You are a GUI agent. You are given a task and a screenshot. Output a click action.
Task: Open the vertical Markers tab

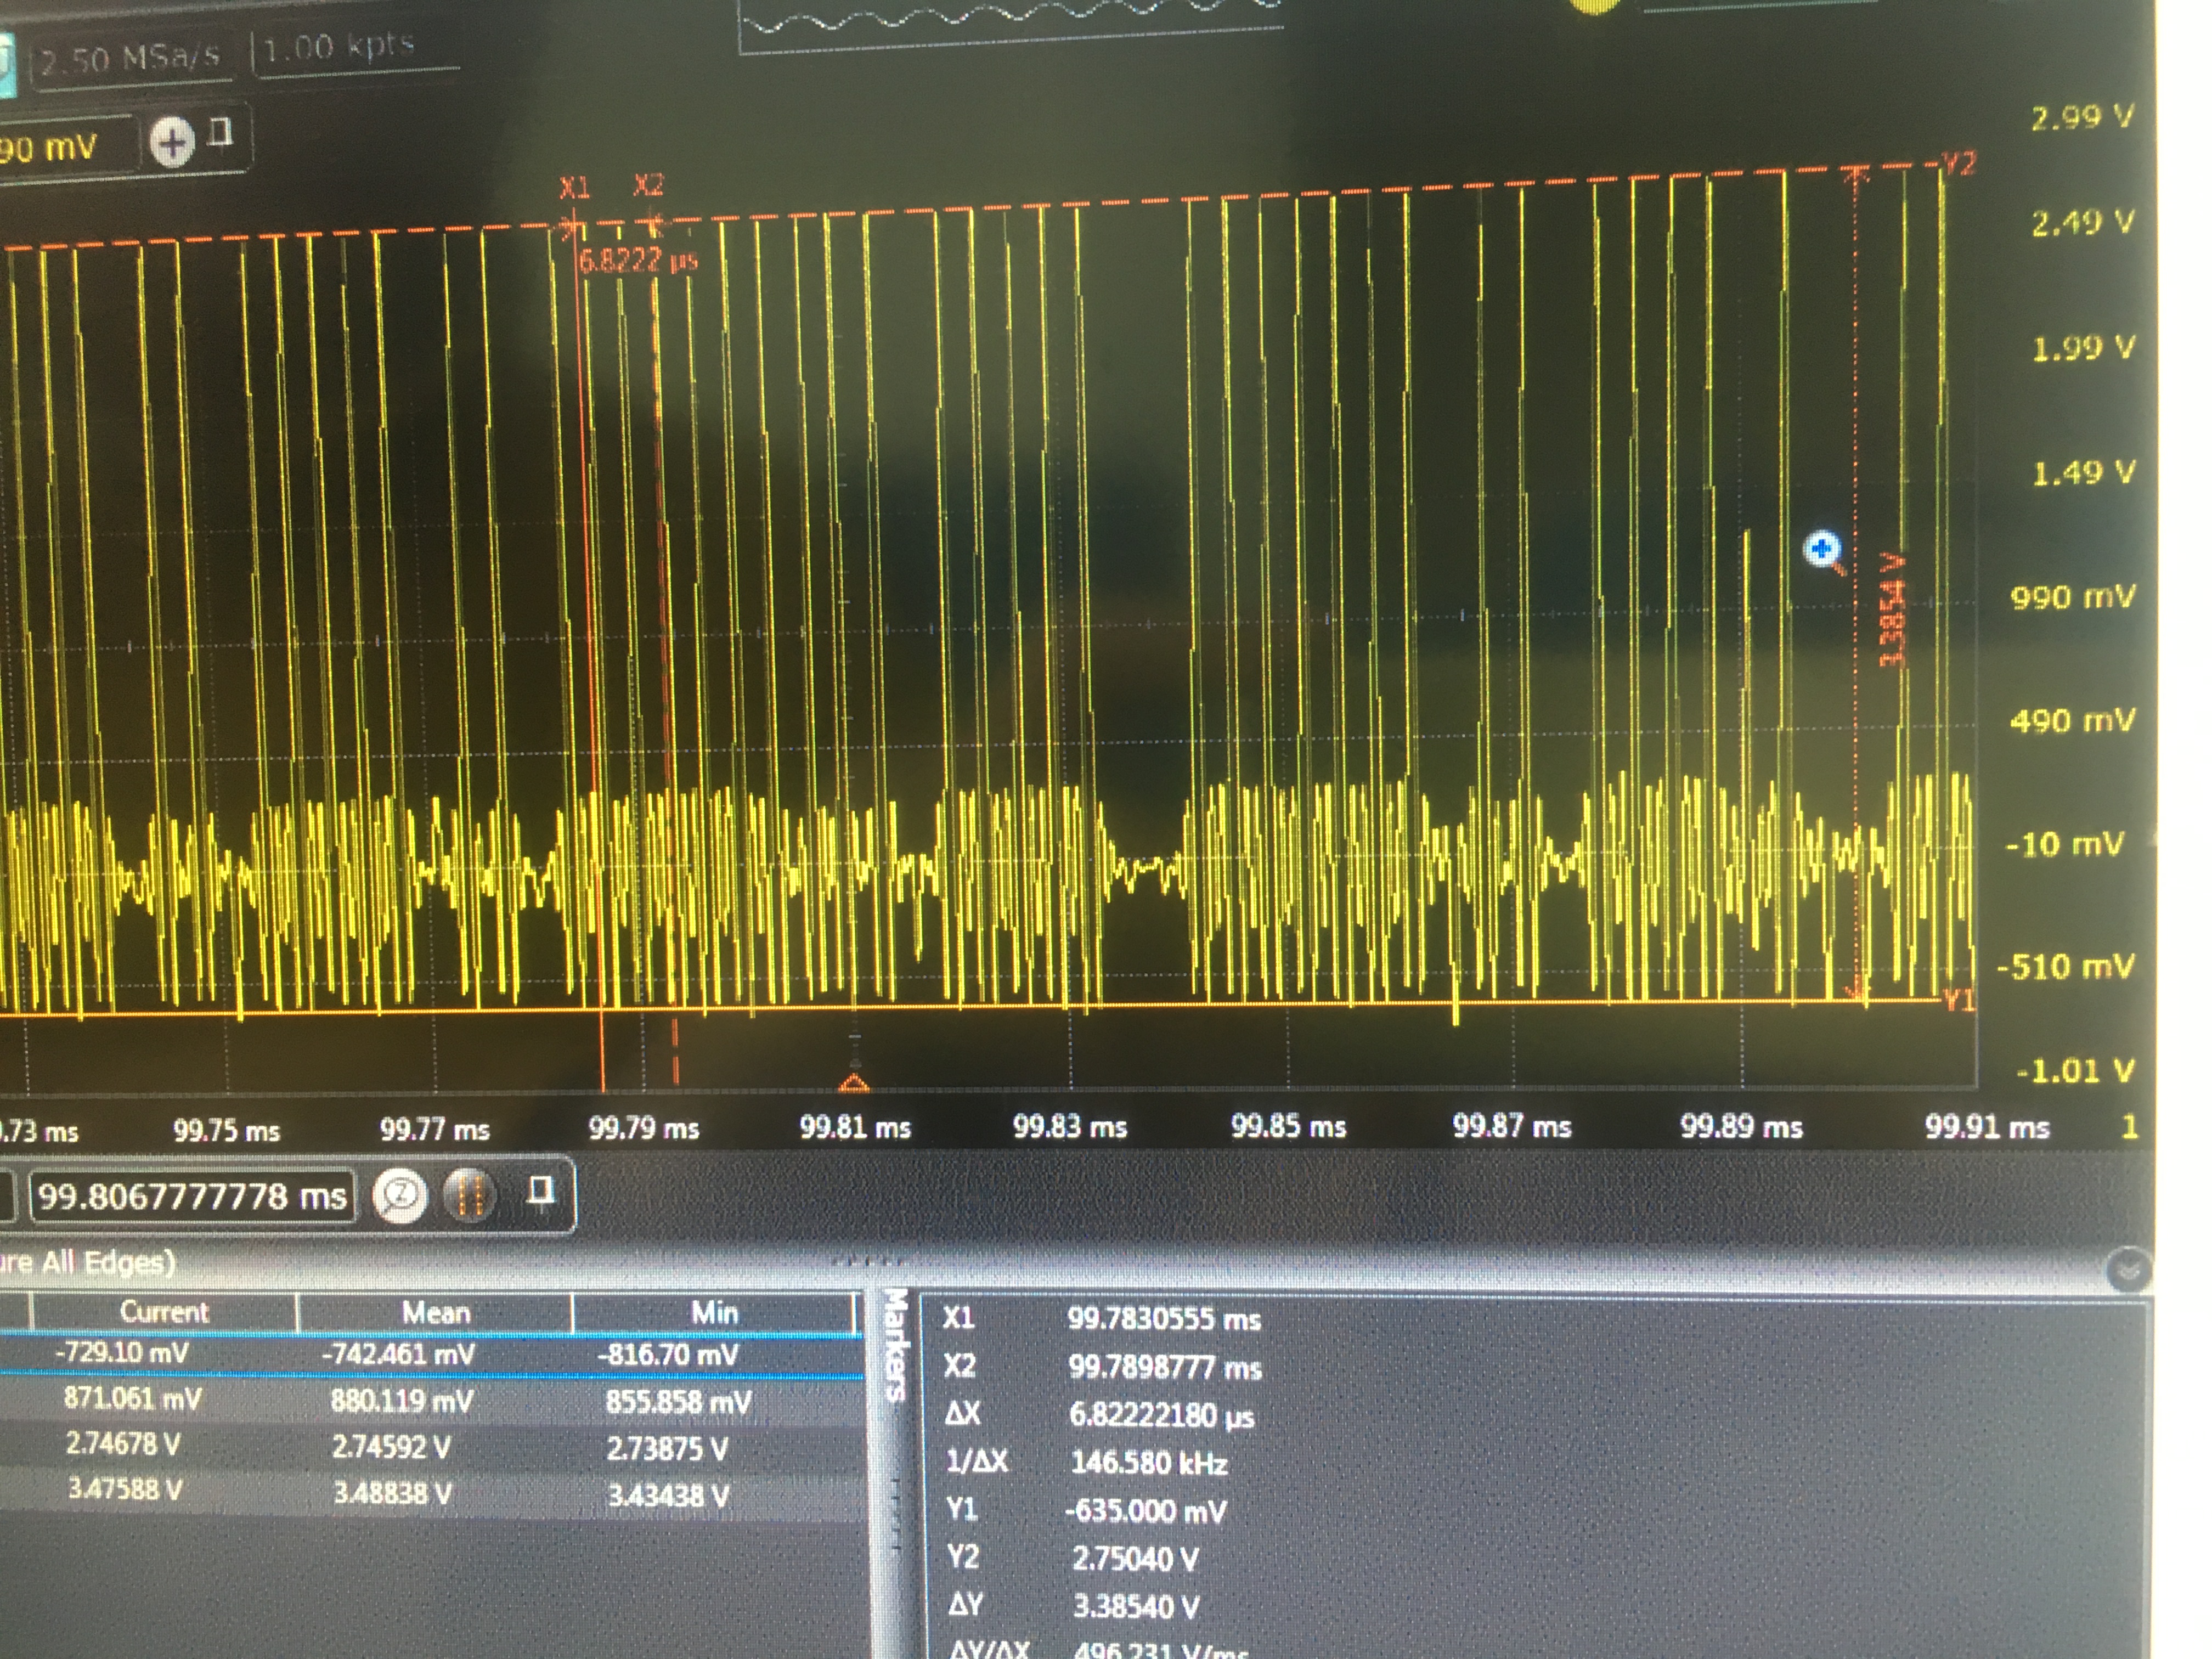pyautogui.click(x=895, y=1345)
